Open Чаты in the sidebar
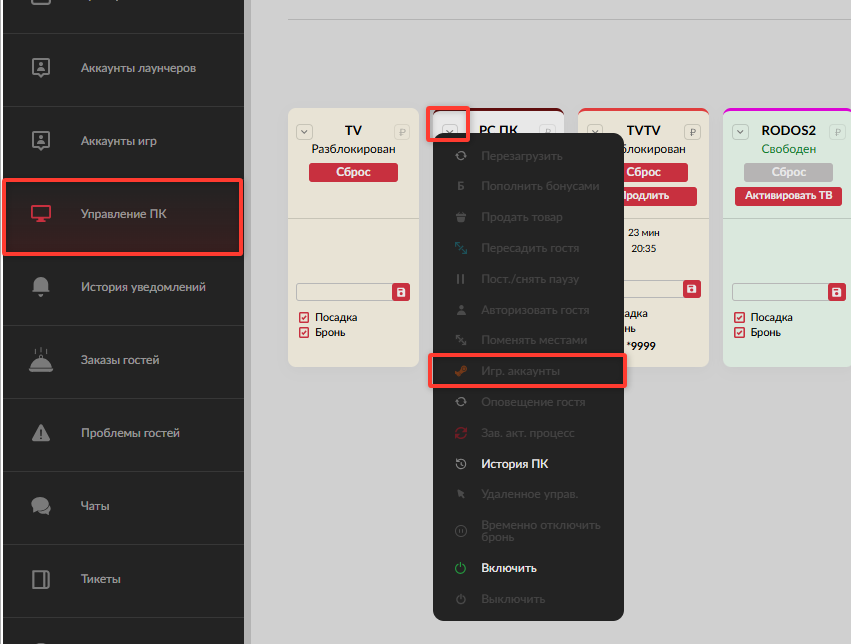Image resolution: width=851 pixels, height=644 pixels. click(124, 506)
